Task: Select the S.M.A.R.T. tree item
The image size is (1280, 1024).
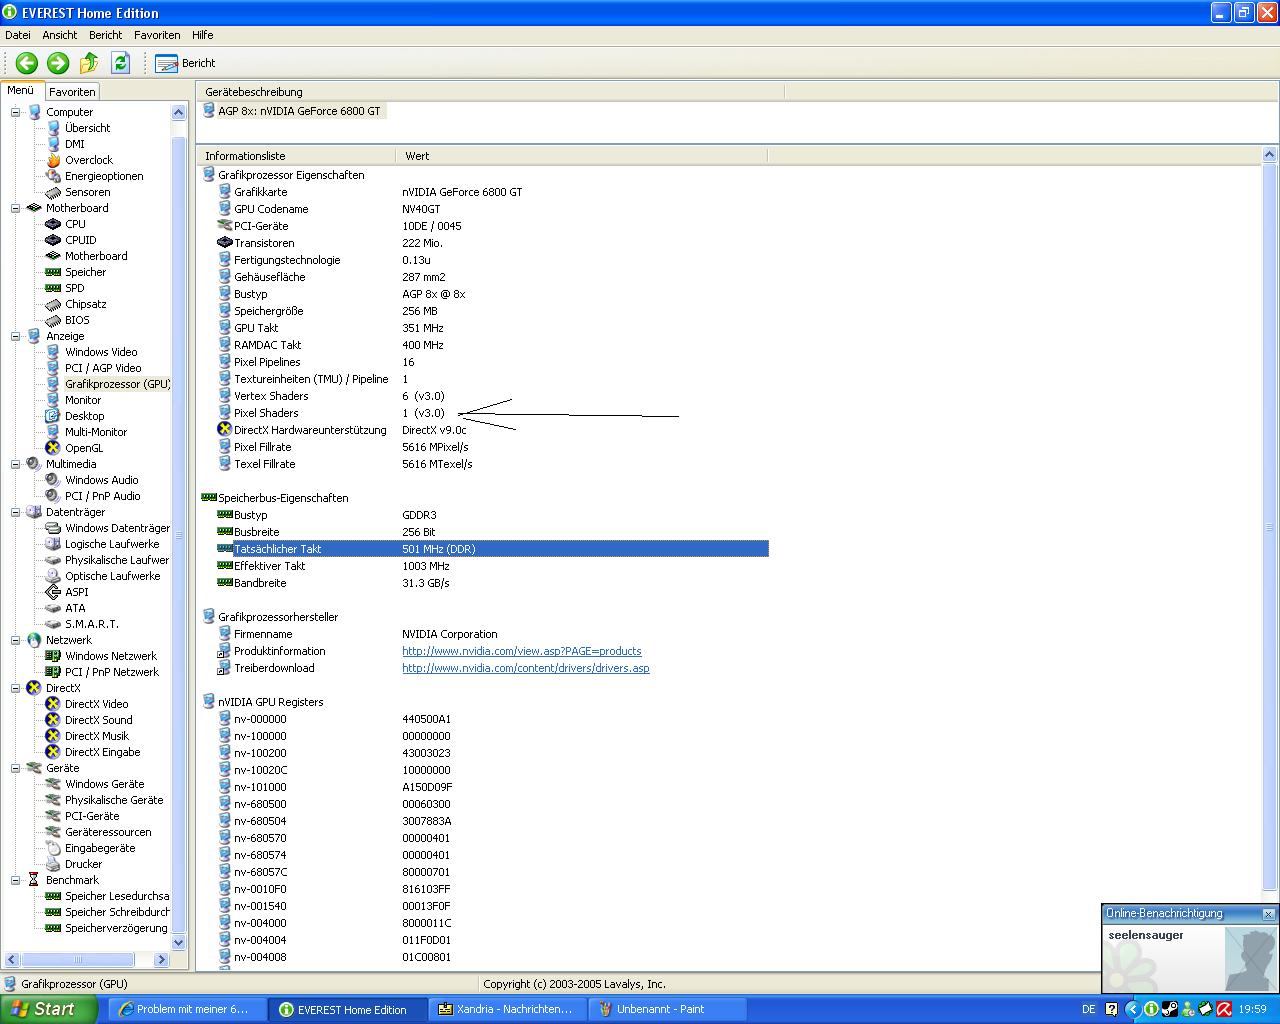Action: [x=91, y=624]
